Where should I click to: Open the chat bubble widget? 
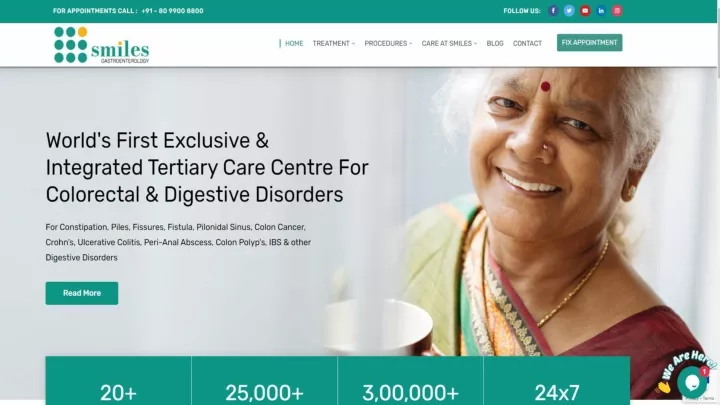[x=692, y=382]
